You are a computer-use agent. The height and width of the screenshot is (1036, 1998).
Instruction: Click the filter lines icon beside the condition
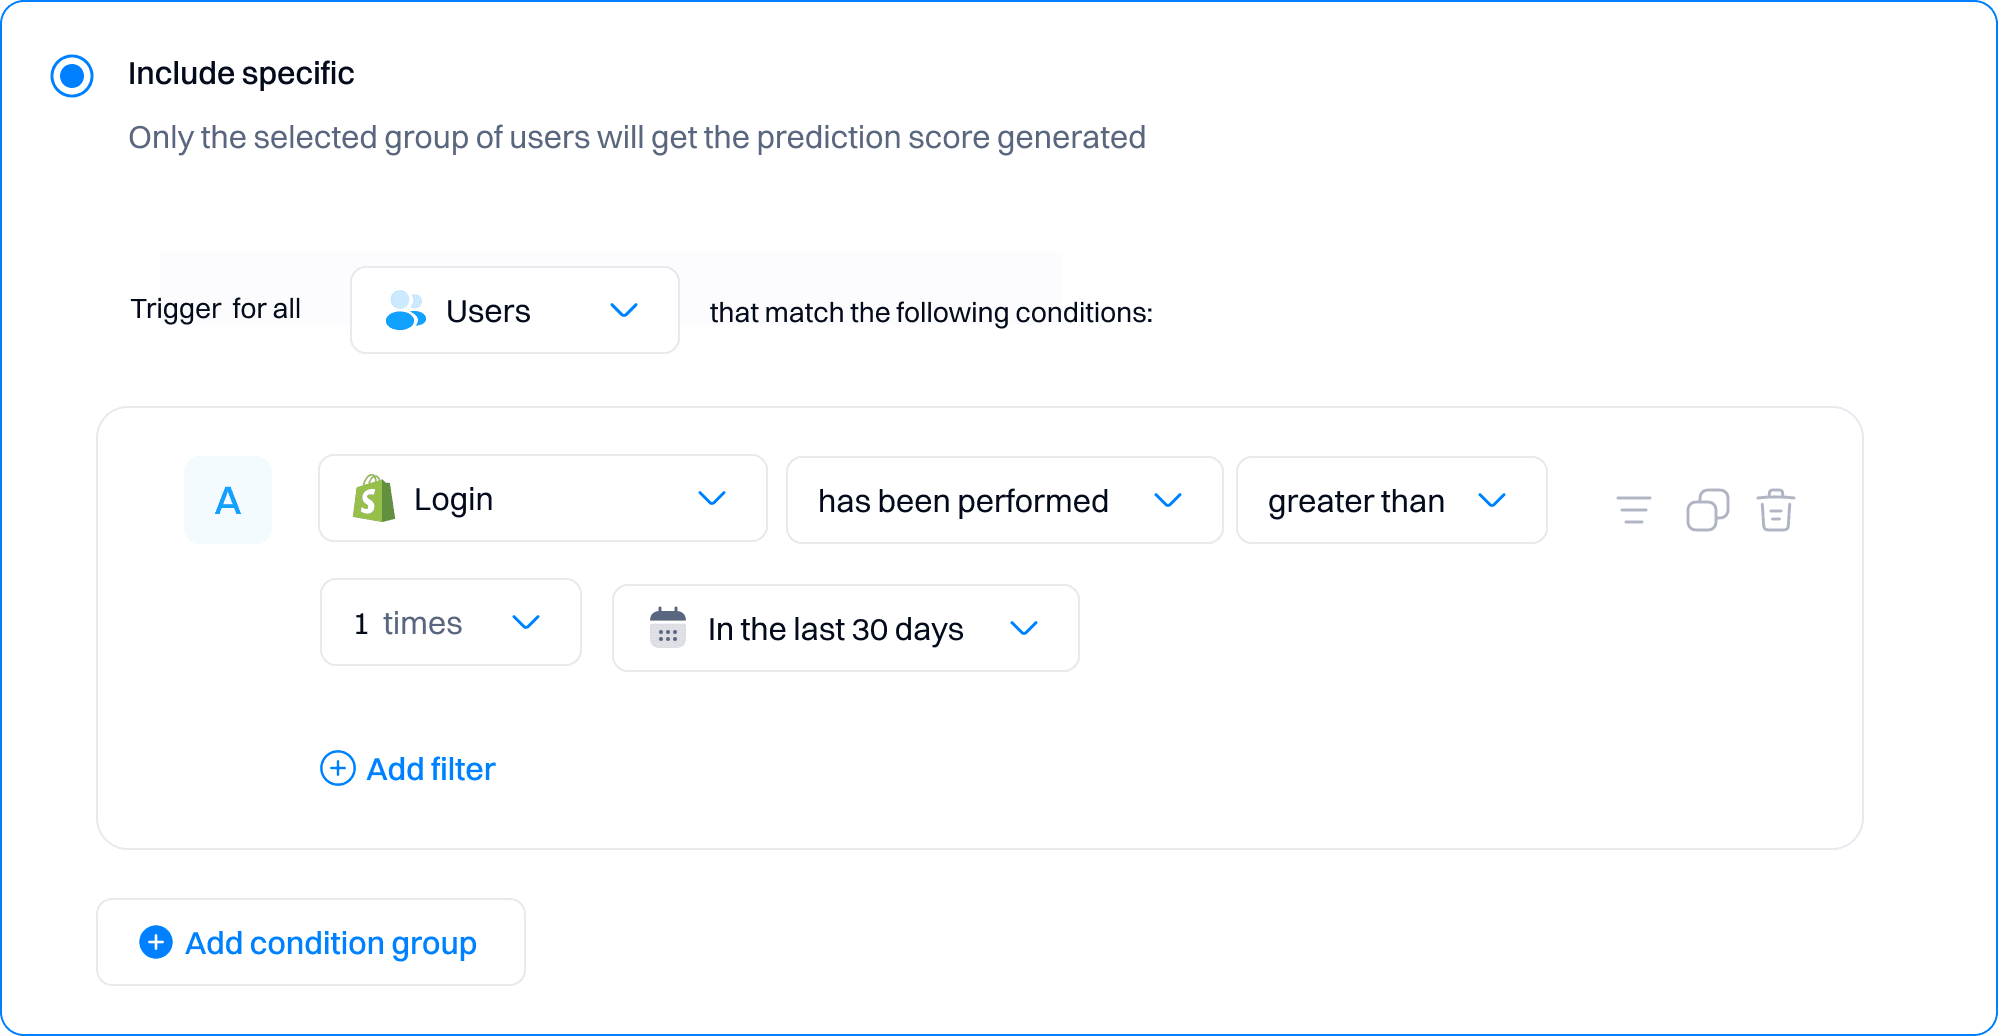click(1632, 510)
